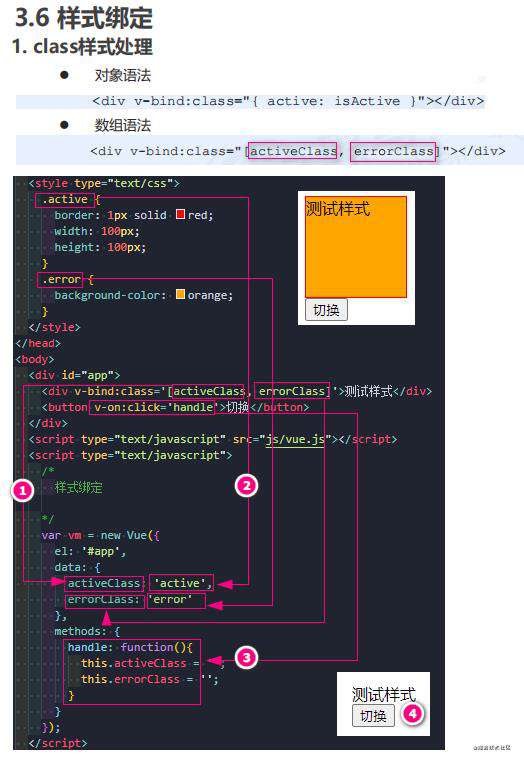The width and height of the screenshot is (524, 763).
Task: Click the red color swatch in the border rule
Action: [x=181, y=214]
